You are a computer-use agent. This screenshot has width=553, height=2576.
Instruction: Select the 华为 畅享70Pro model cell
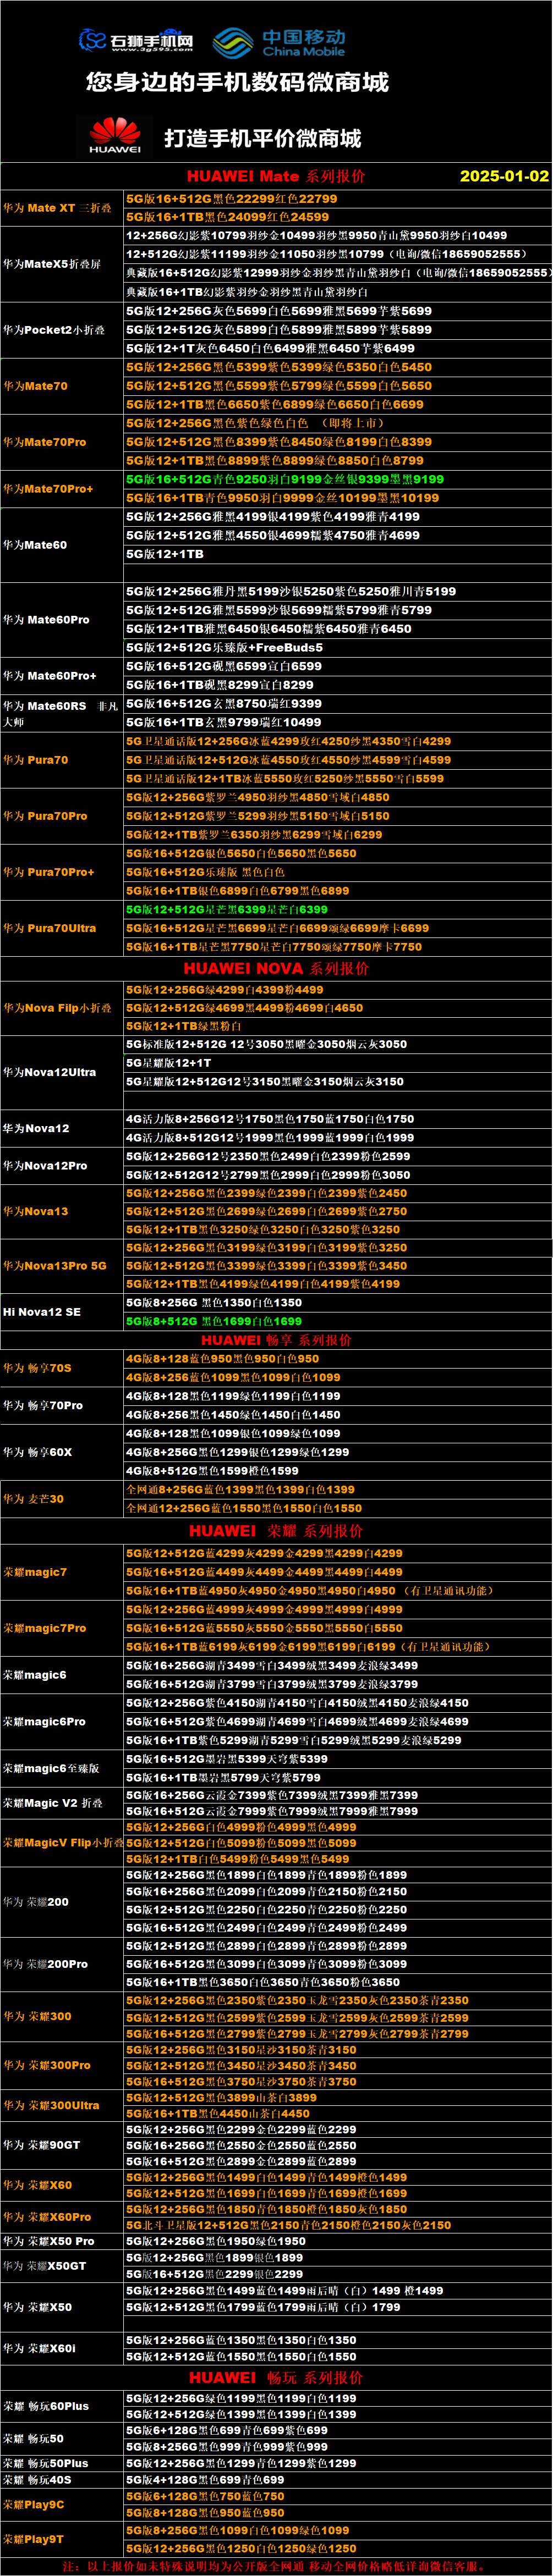coord(62,1405)
